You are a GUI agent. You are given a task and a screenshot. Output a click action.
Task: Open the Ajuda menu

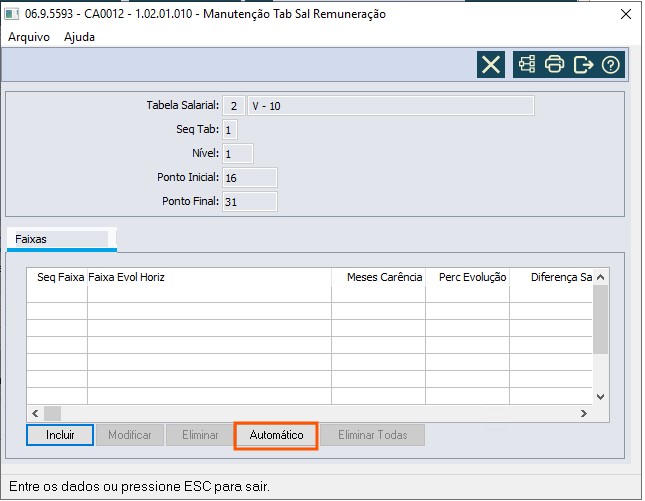79,37
